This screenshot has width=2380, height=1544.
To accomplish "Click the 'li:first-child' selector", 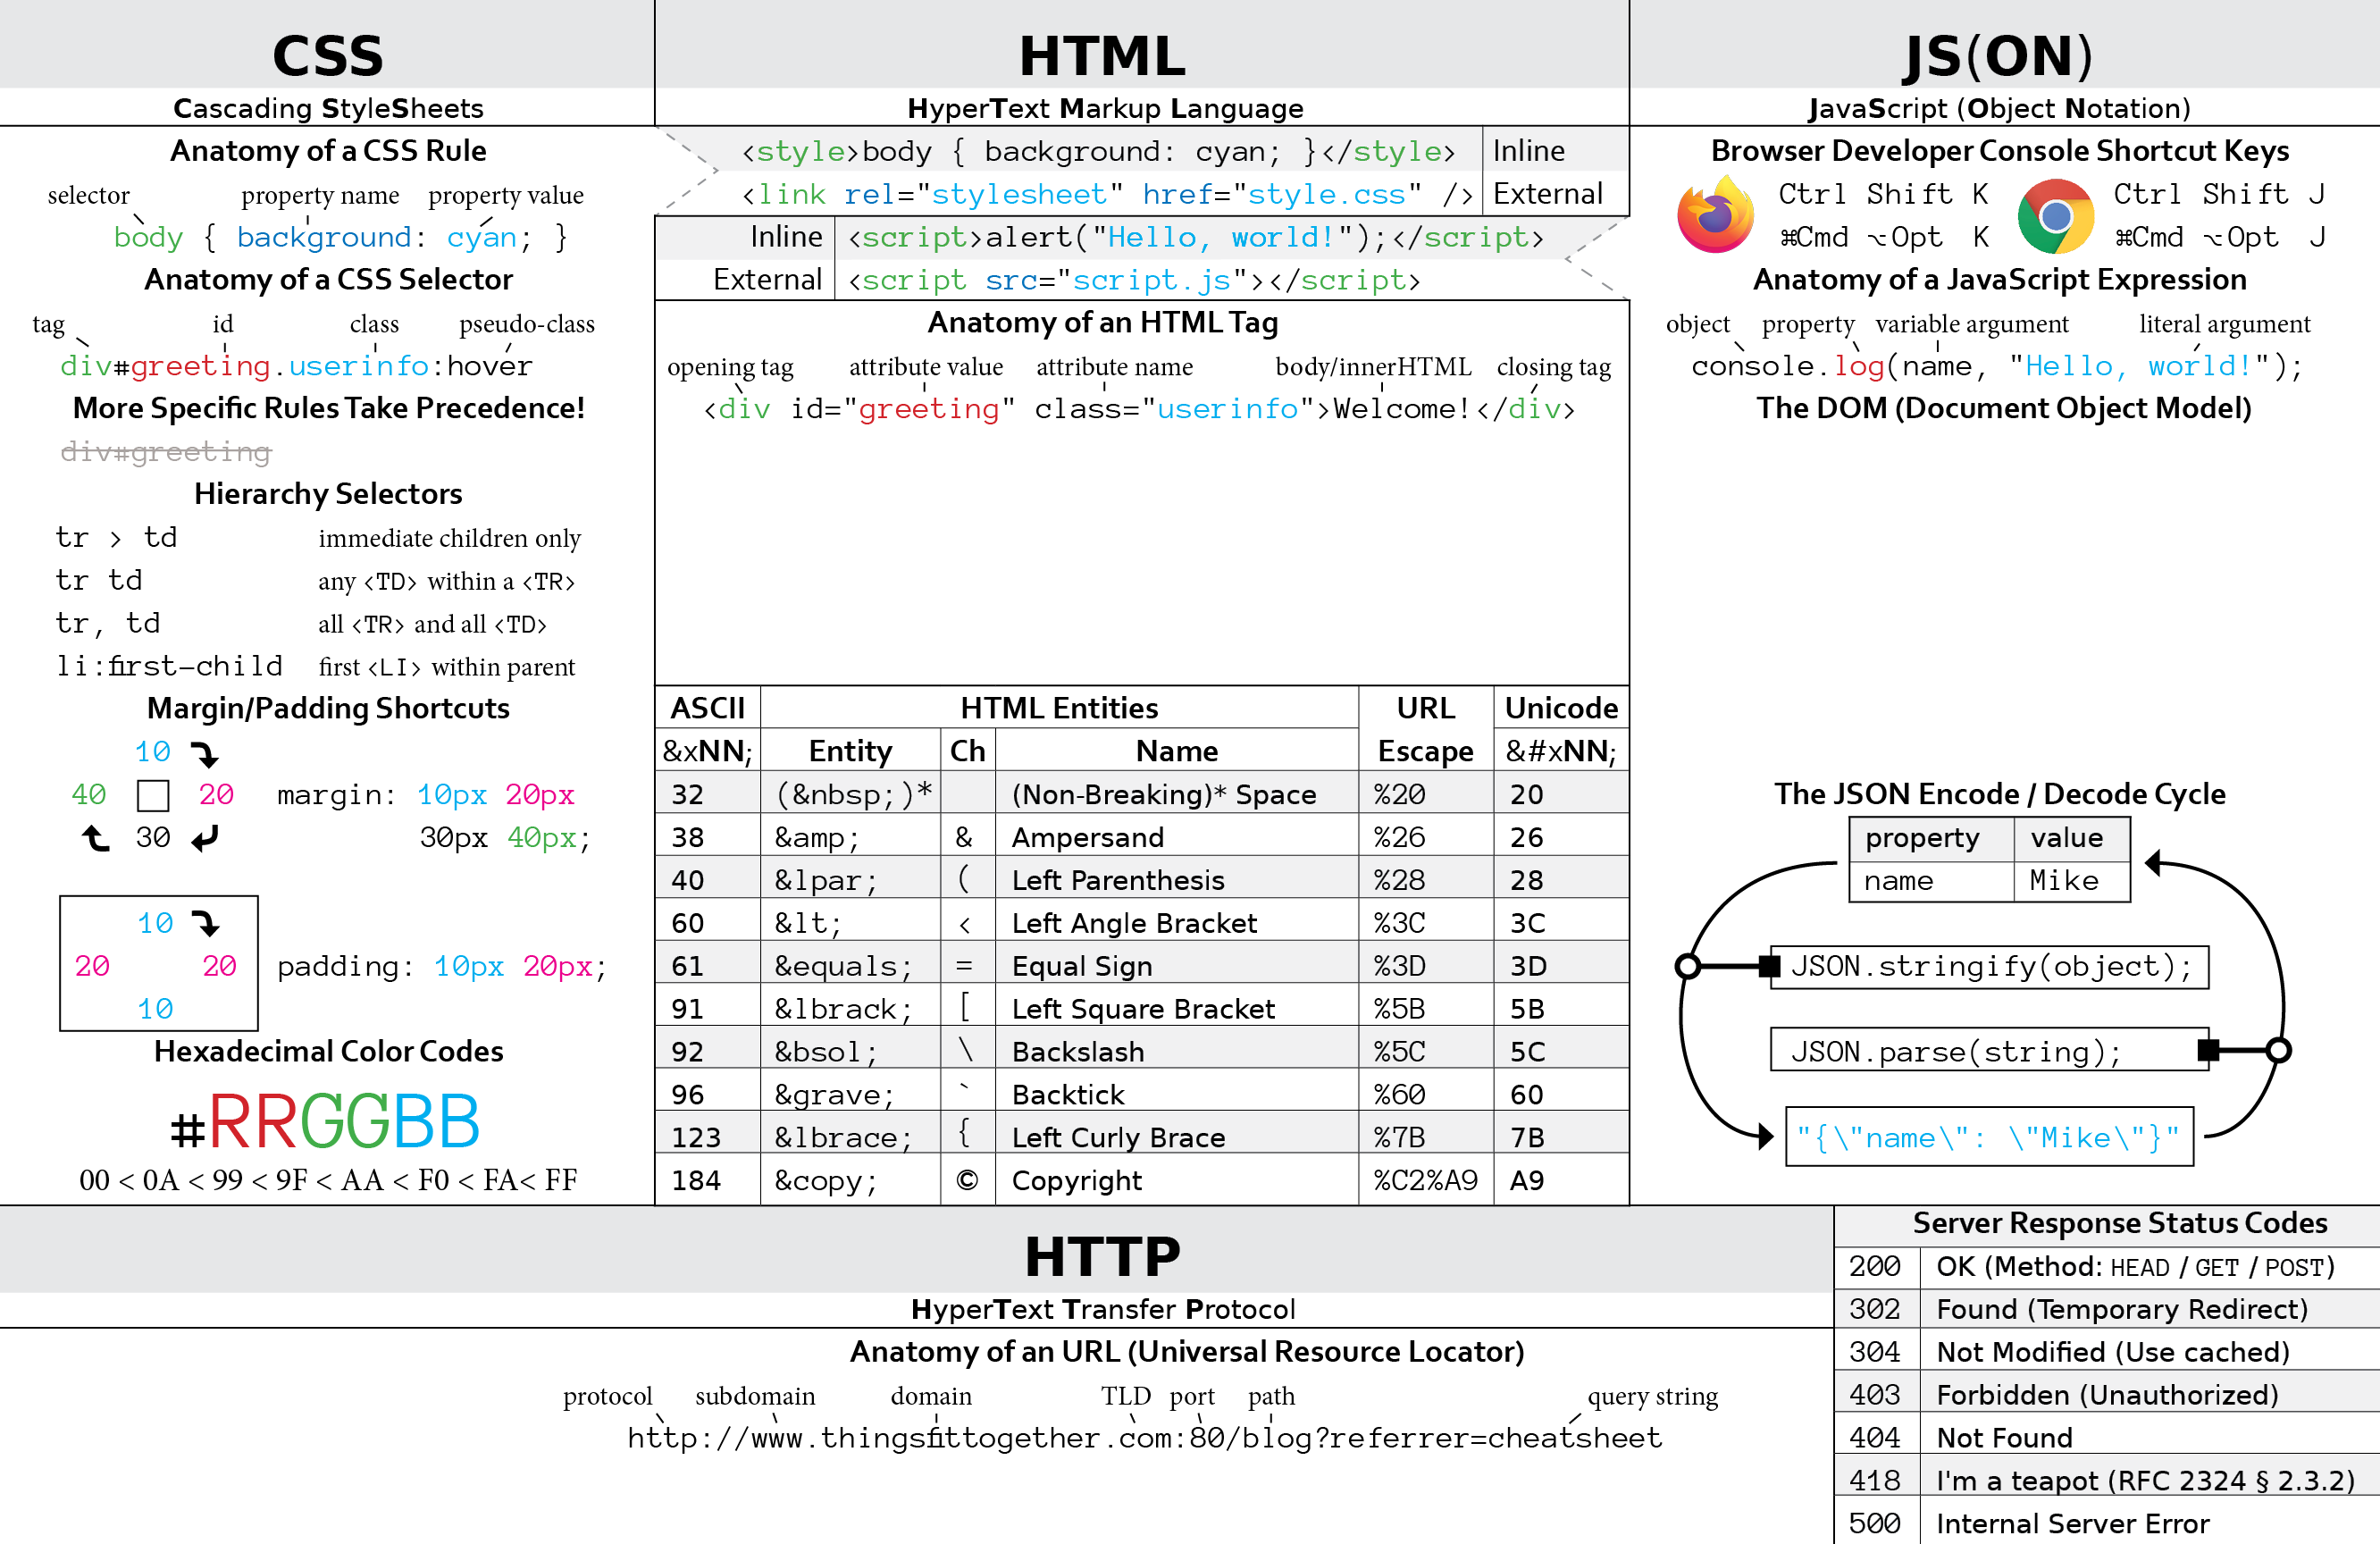I will 170,666.
